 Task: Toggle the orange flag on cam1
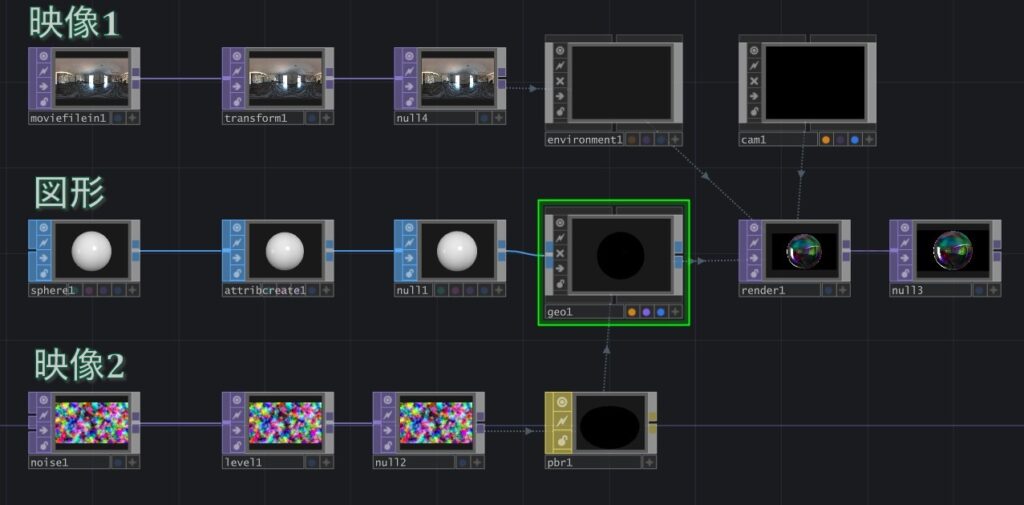click(826, 140)
